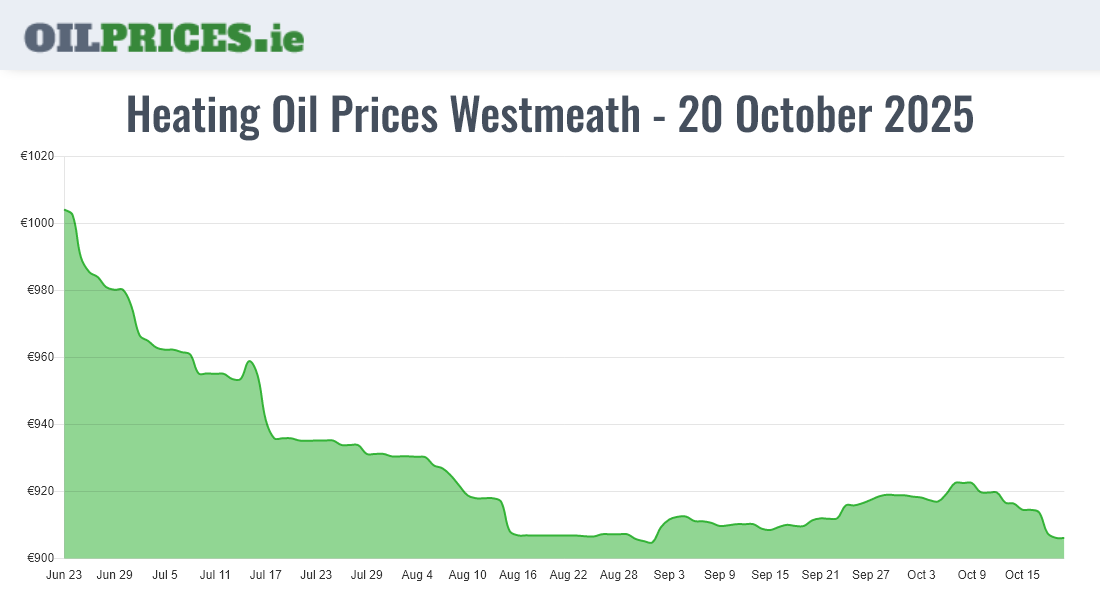Image resolution: width=1100 pixels, height=600 pixels.
Task: Select the Jul 29 axis date
Action: pyautogui.click(x=366, y=575)
